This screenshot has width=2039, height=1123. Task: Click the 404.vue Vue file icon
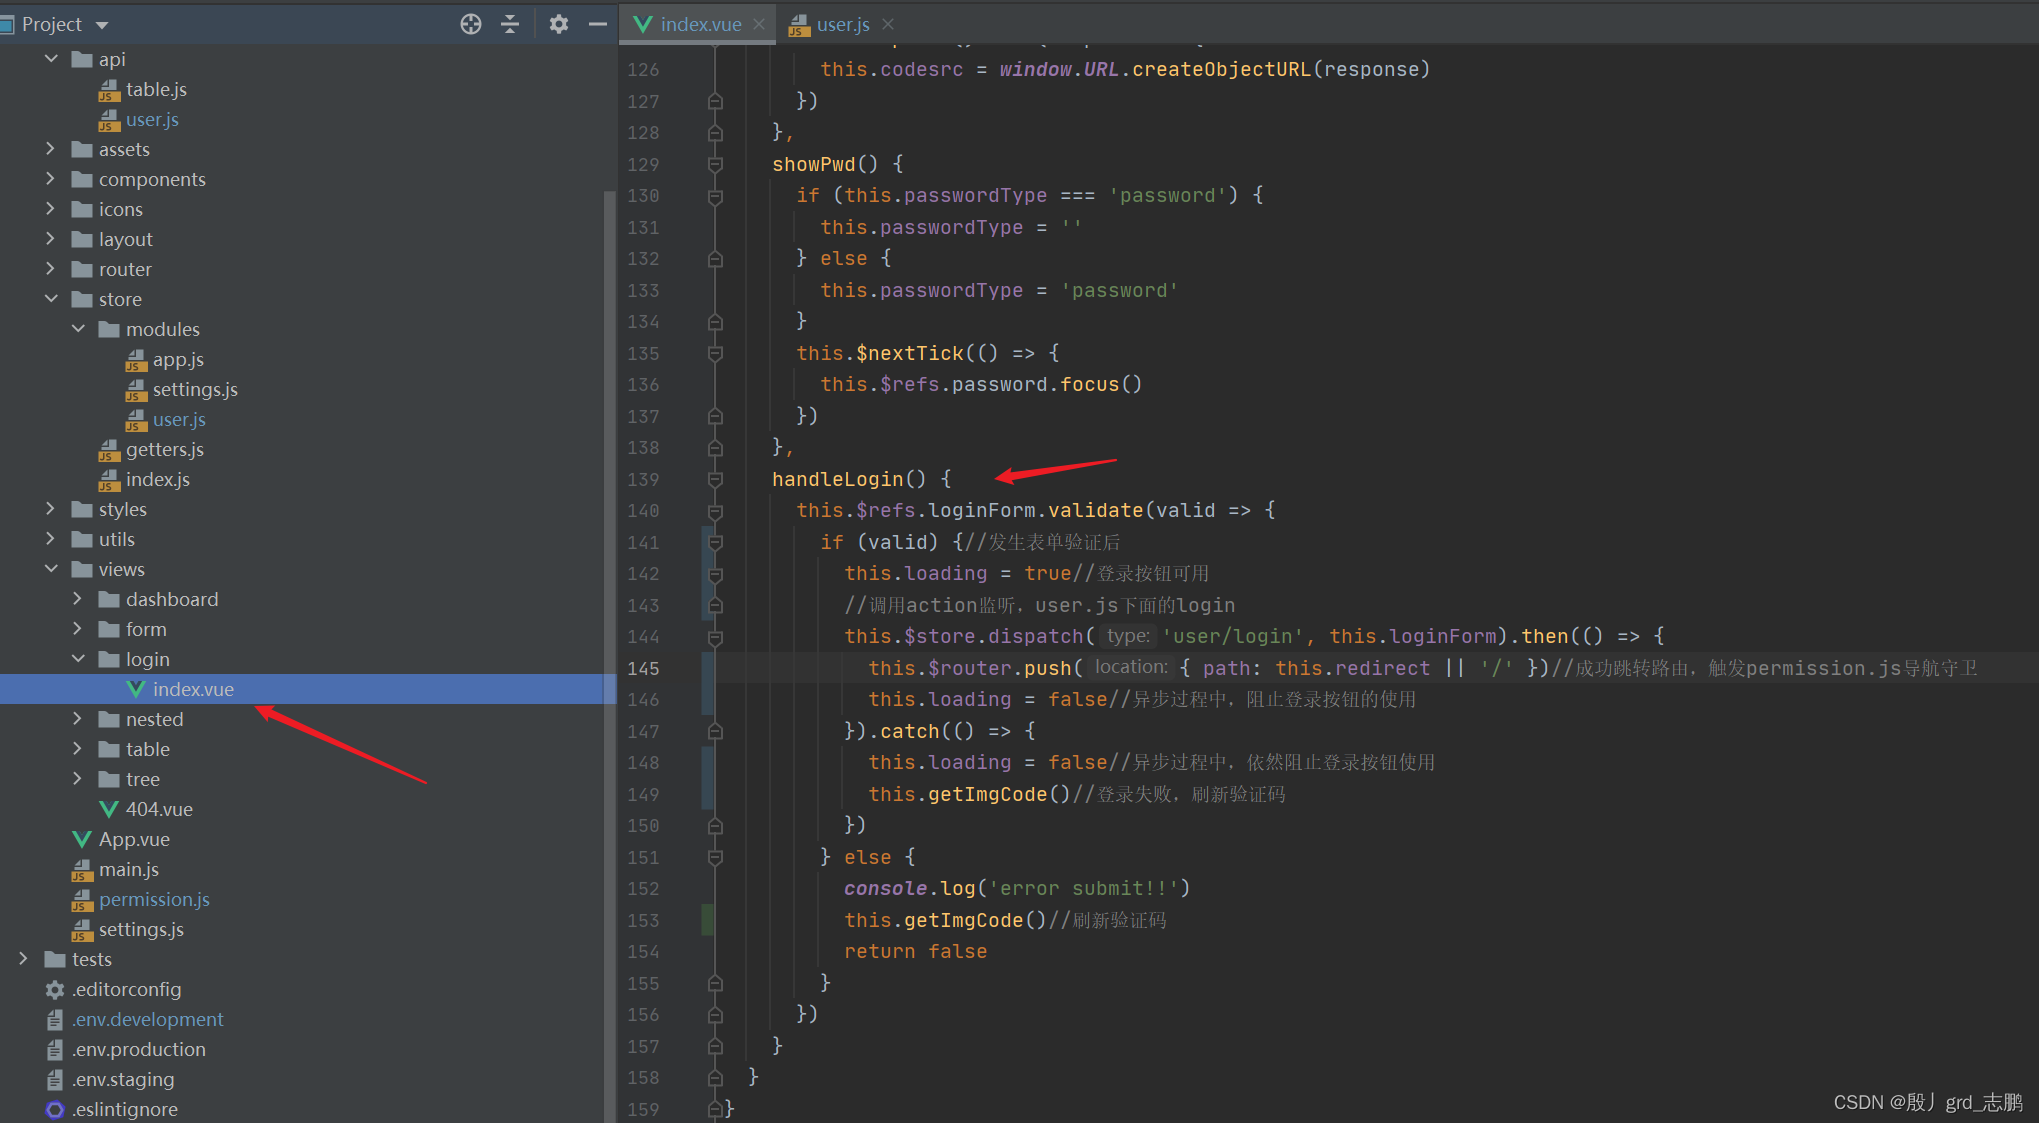tap(109, 809)
